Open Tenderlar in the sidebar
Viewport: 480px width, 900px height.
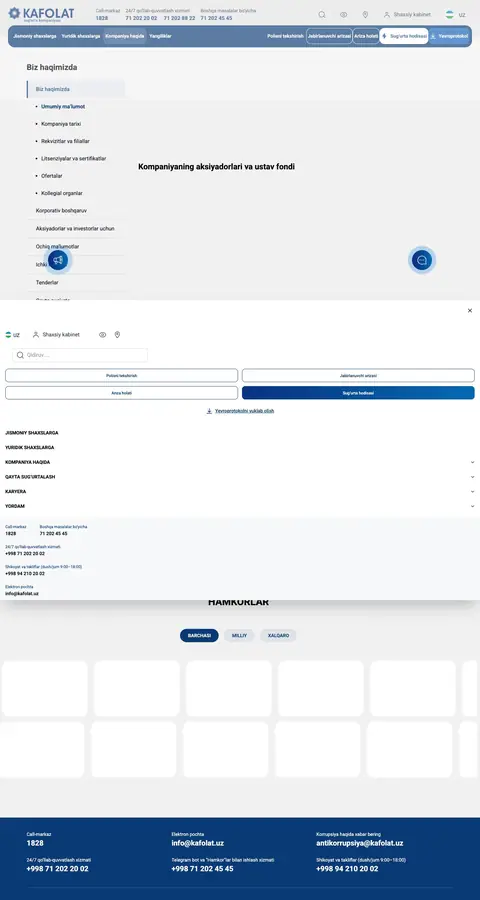pyautogui.click(x=47, y=282)
